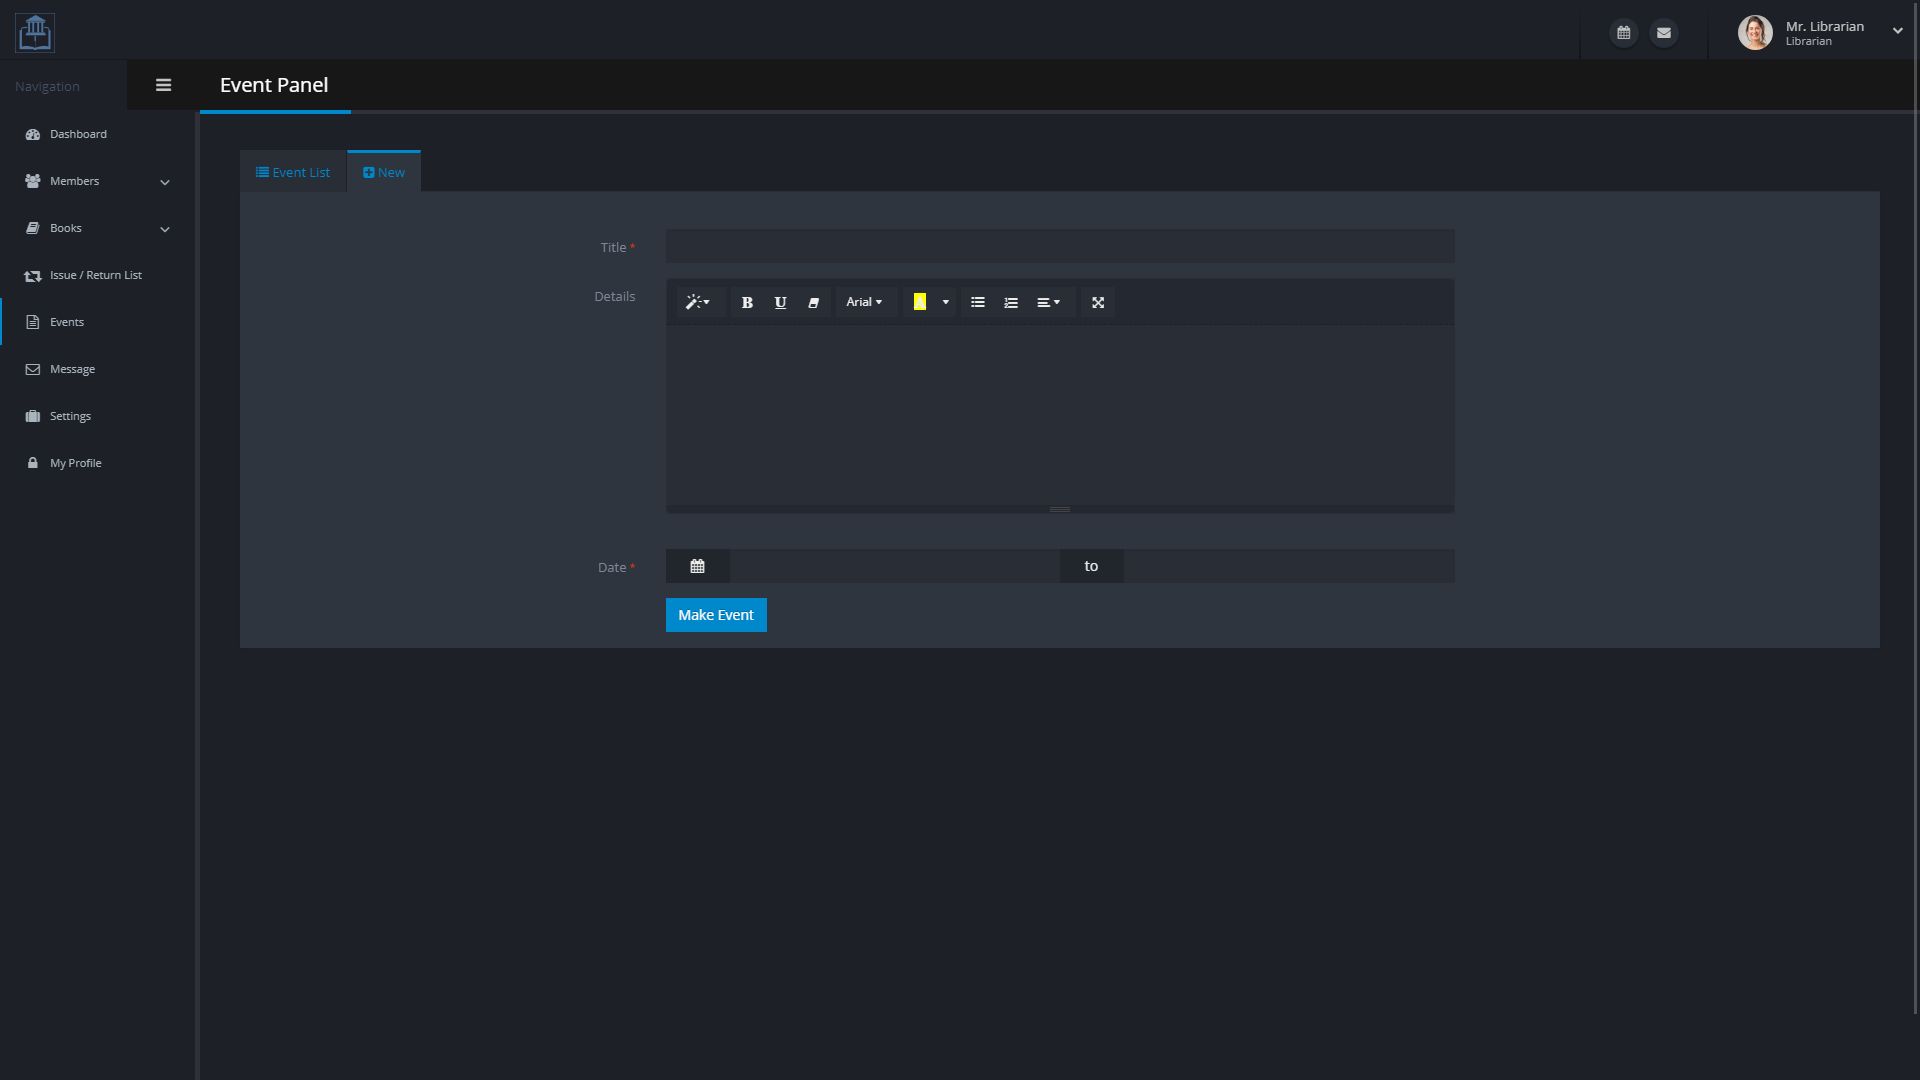
Task: Insert an unordered bullet list
Action: coord(978,302)
